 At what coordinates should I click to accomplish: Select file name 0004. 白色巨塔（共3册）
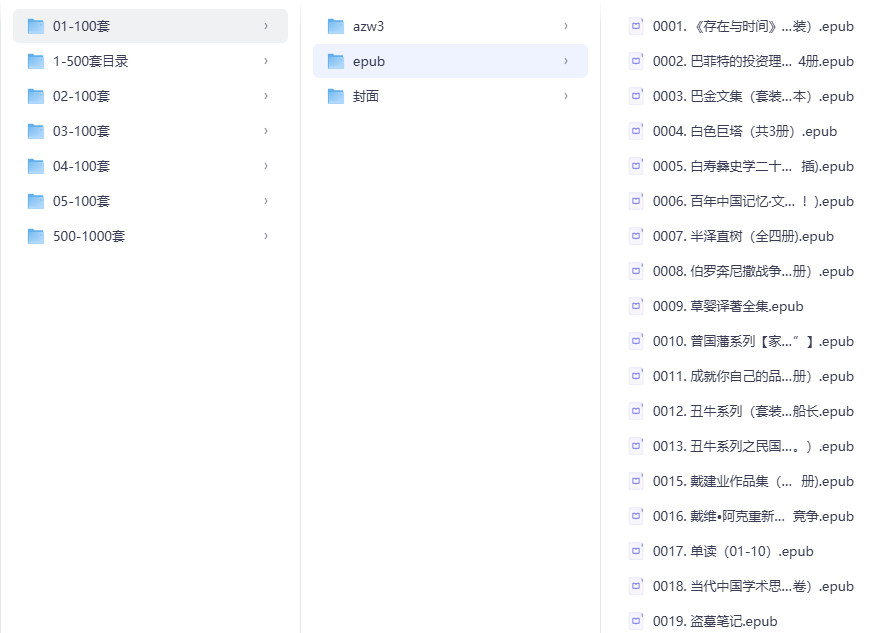click(745, 131)
